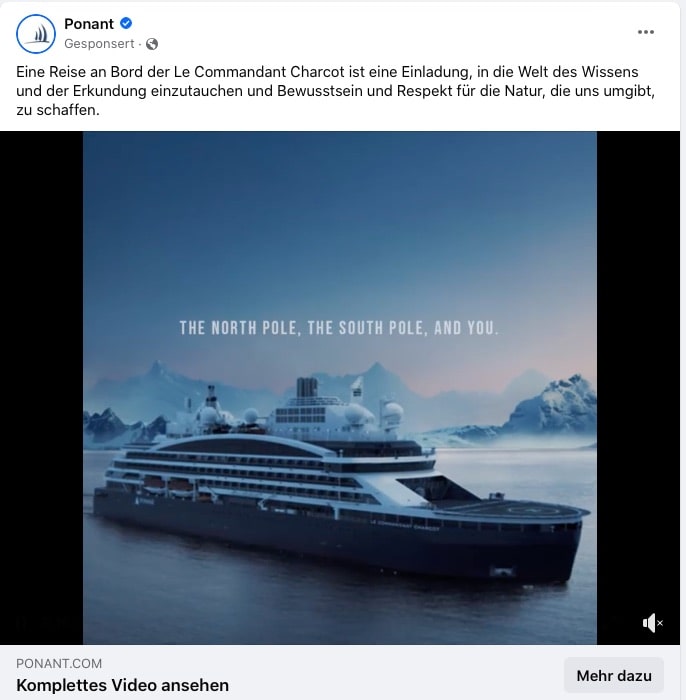
Task: Open the Ponant profile logo
Action: [36, 34]
